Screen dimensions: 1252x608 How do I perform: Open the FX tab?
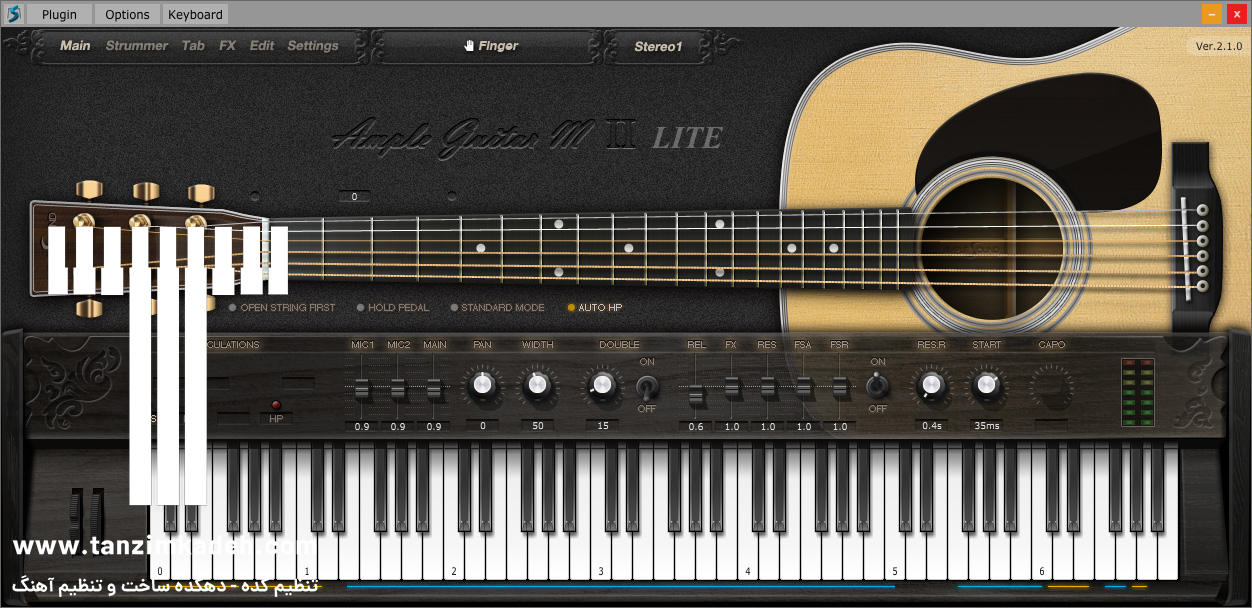227,46
